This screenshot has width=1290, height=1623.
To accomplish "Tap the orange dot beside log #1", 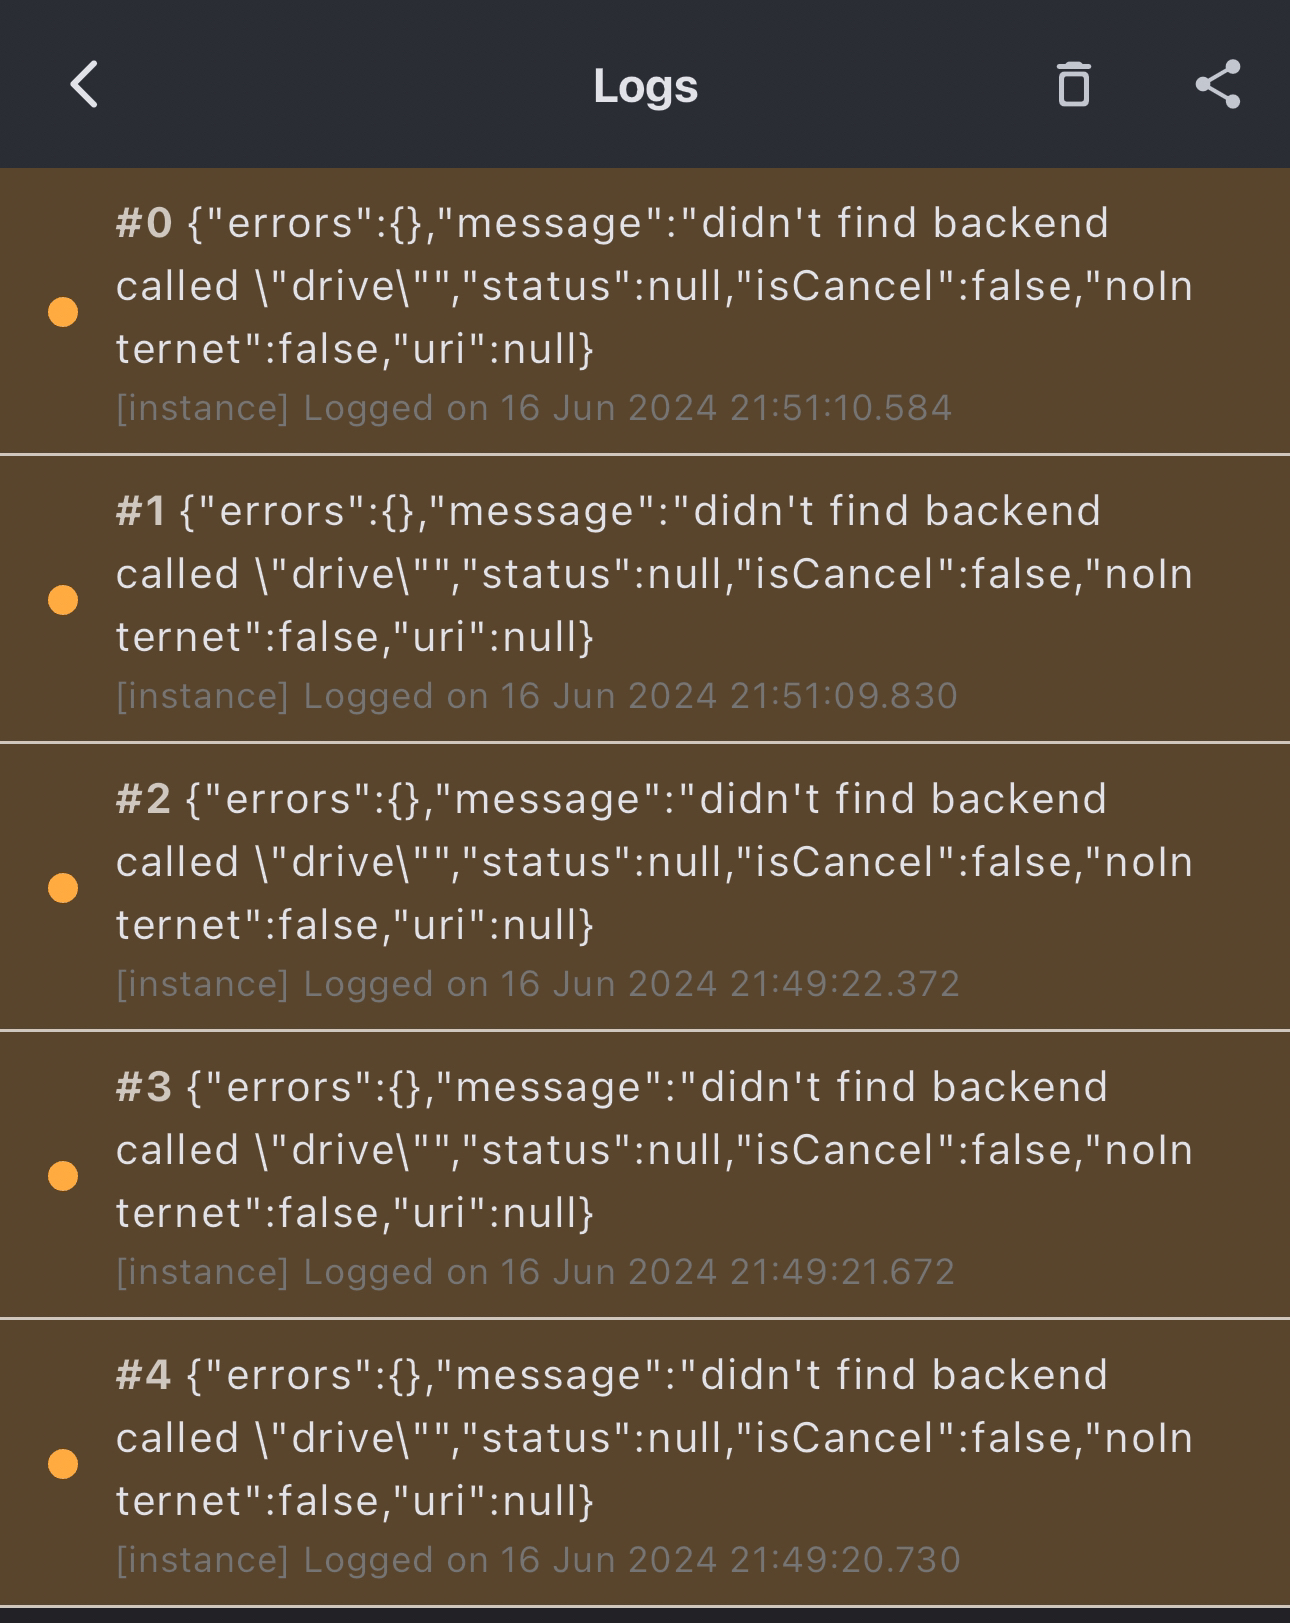I will coord(63,600).
